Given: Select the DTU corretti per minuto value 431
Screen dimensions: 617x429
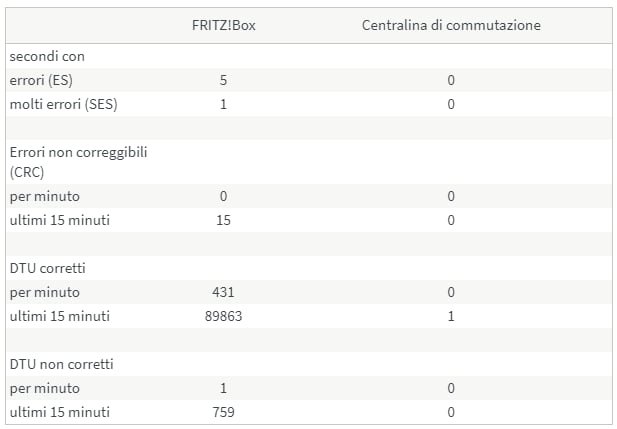Looking at the screenshot, I should coord(222,292).
